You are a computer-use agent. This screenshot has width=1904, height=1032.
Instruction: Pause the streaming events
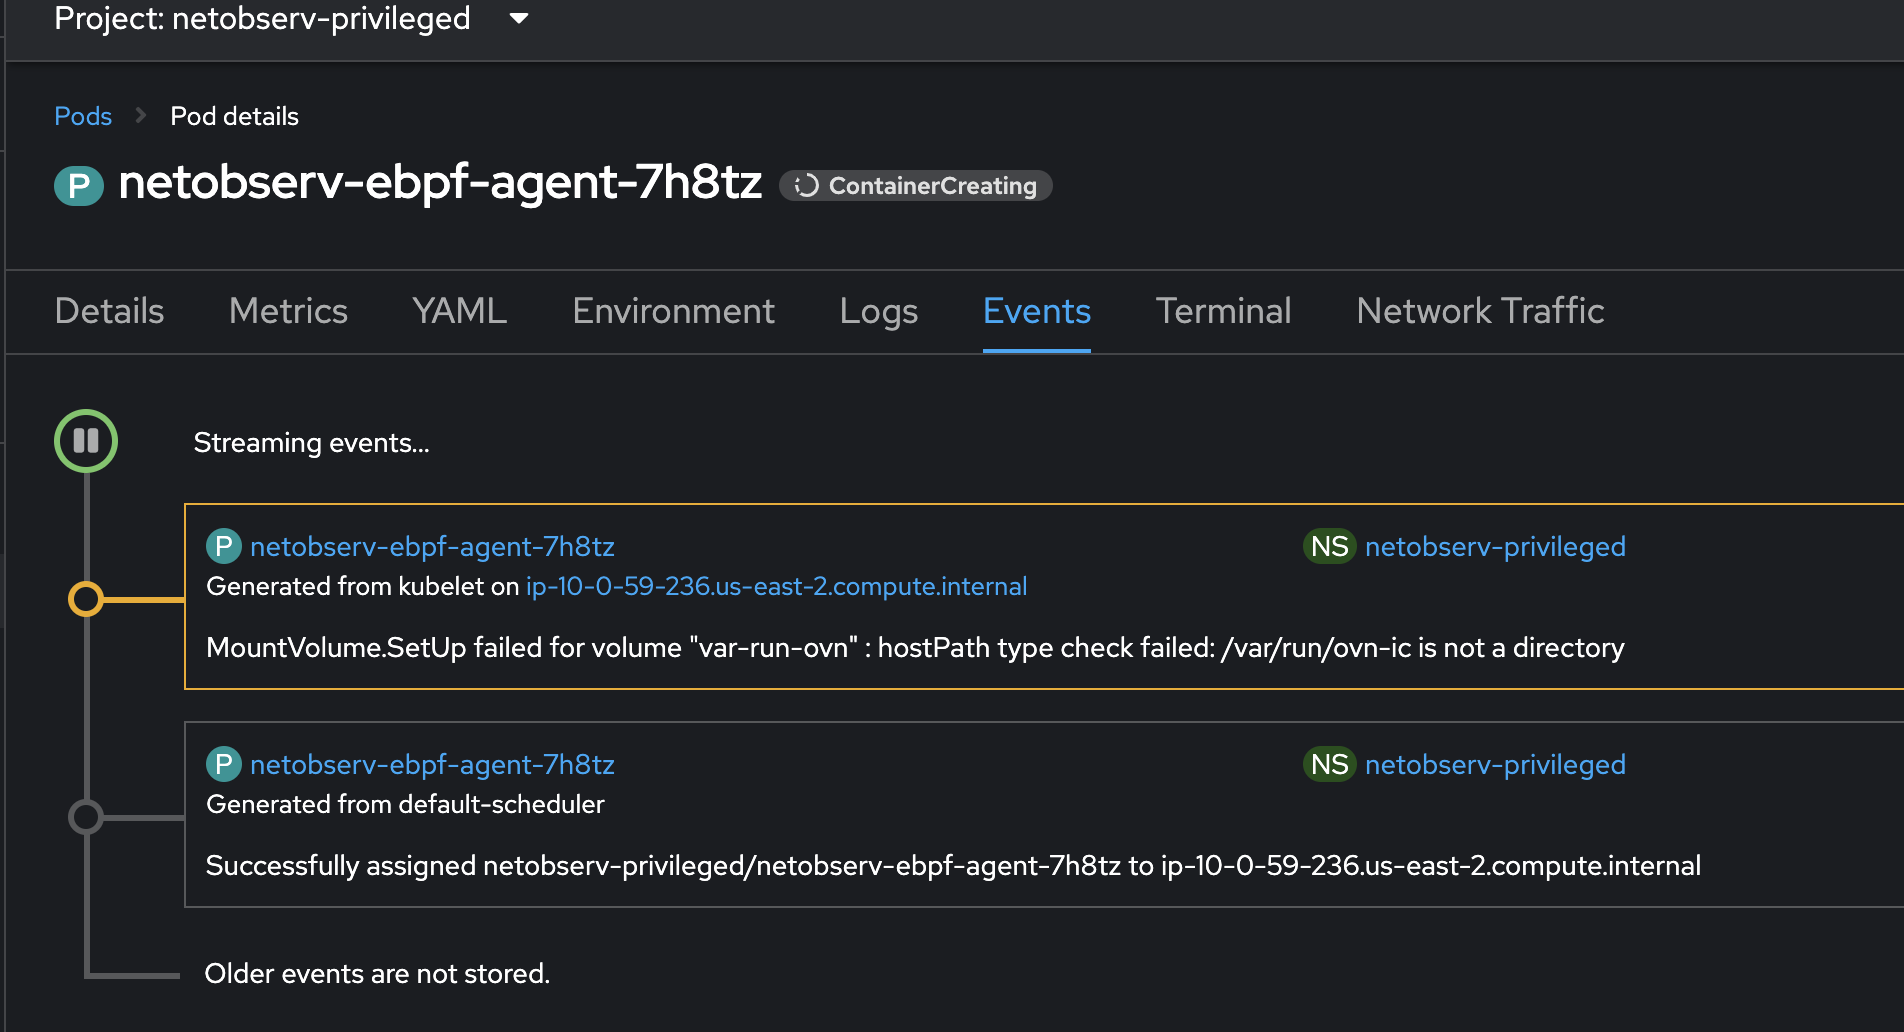86,441
